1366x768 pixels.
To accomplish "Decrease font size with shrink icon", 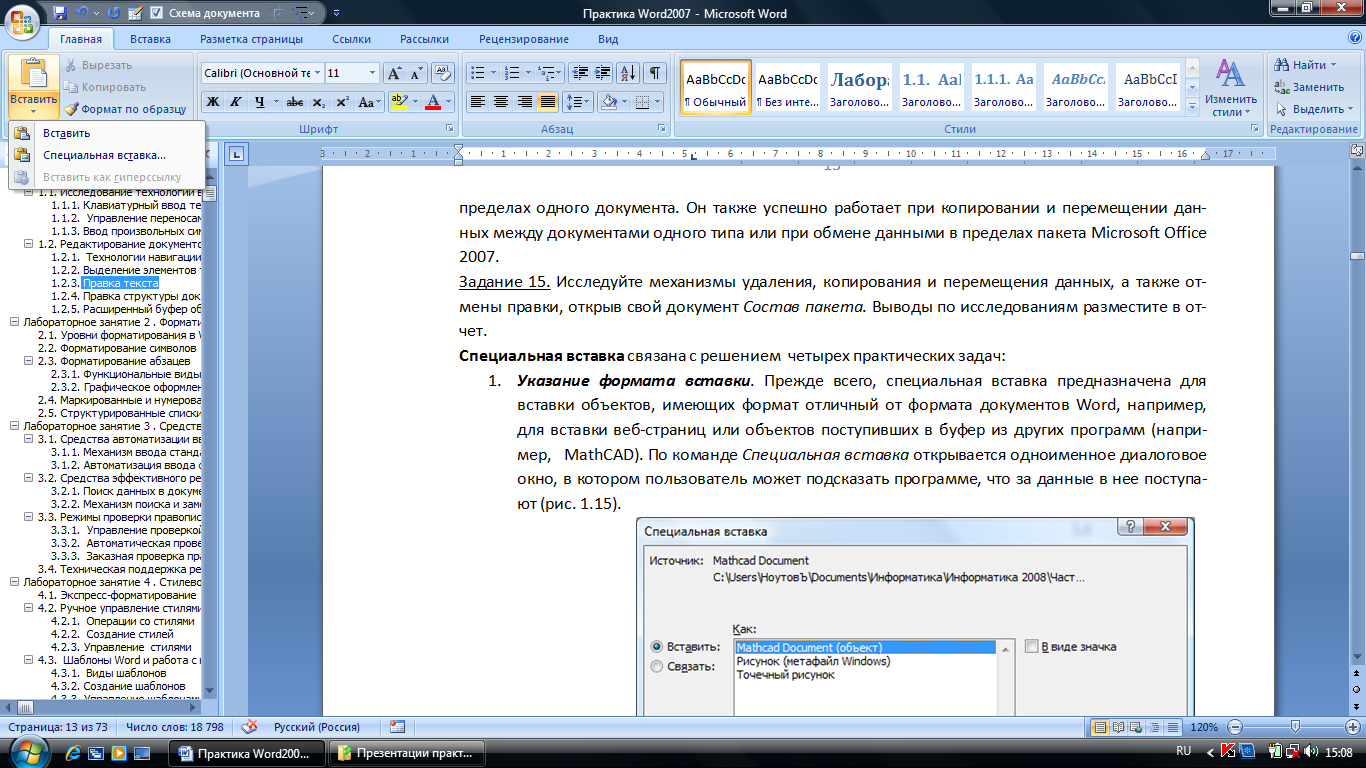I will 417,73.
